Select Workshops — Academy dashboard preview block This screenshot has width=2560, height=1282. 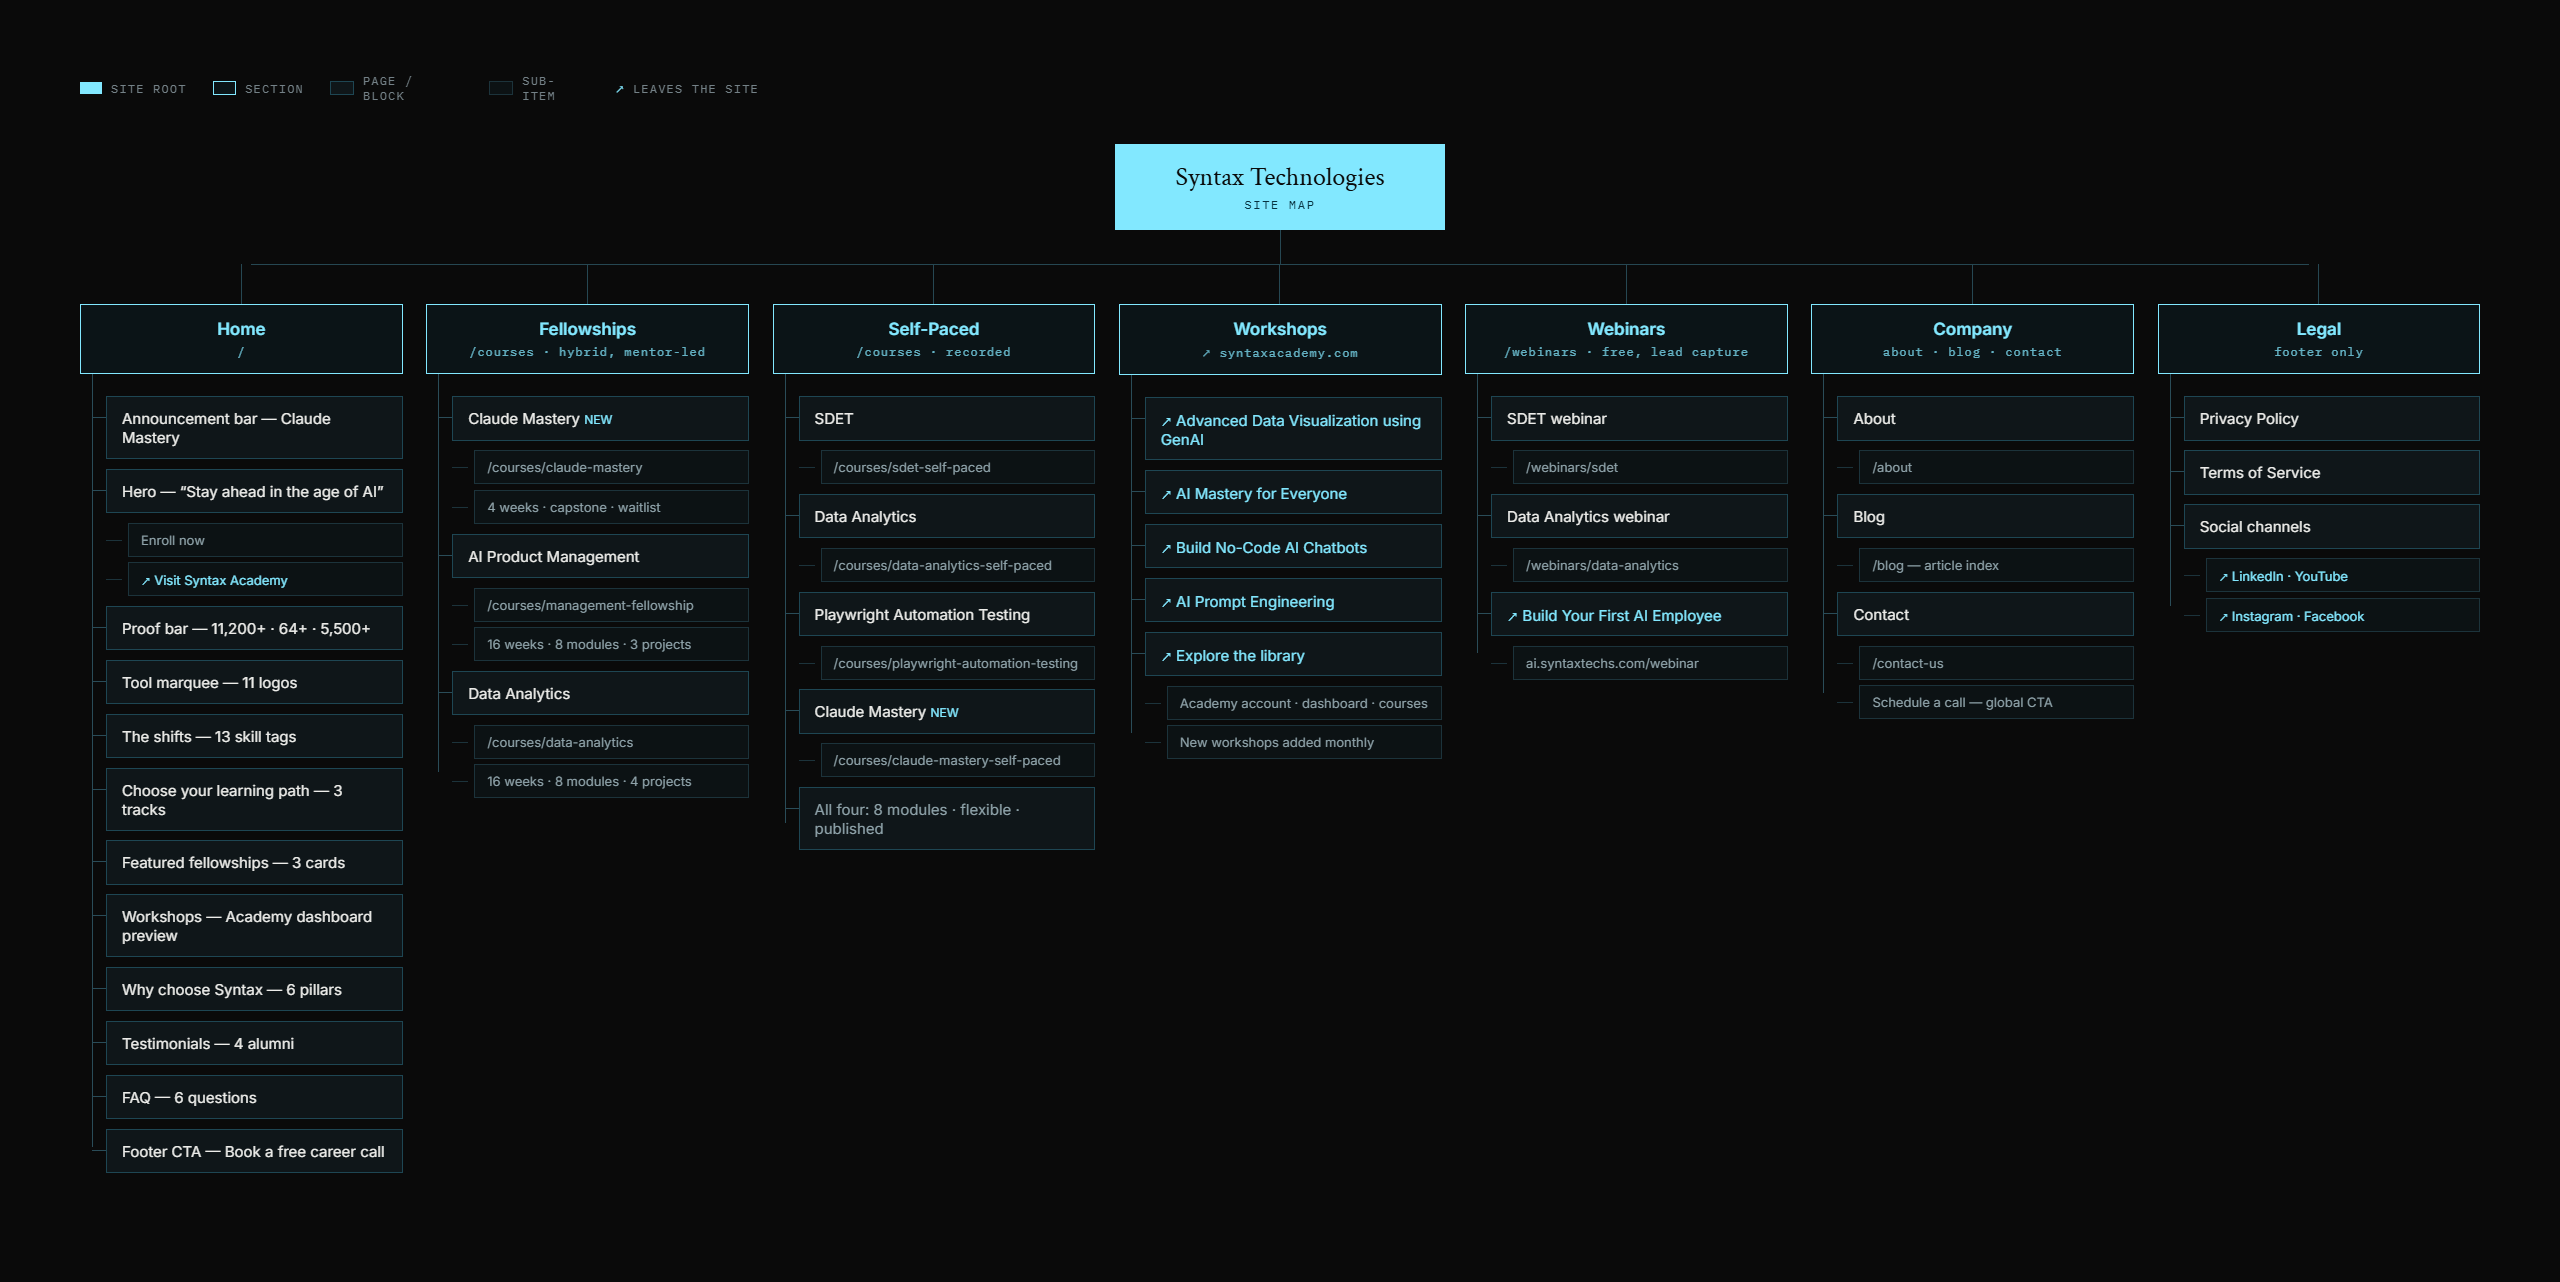[x=254, y=926]
